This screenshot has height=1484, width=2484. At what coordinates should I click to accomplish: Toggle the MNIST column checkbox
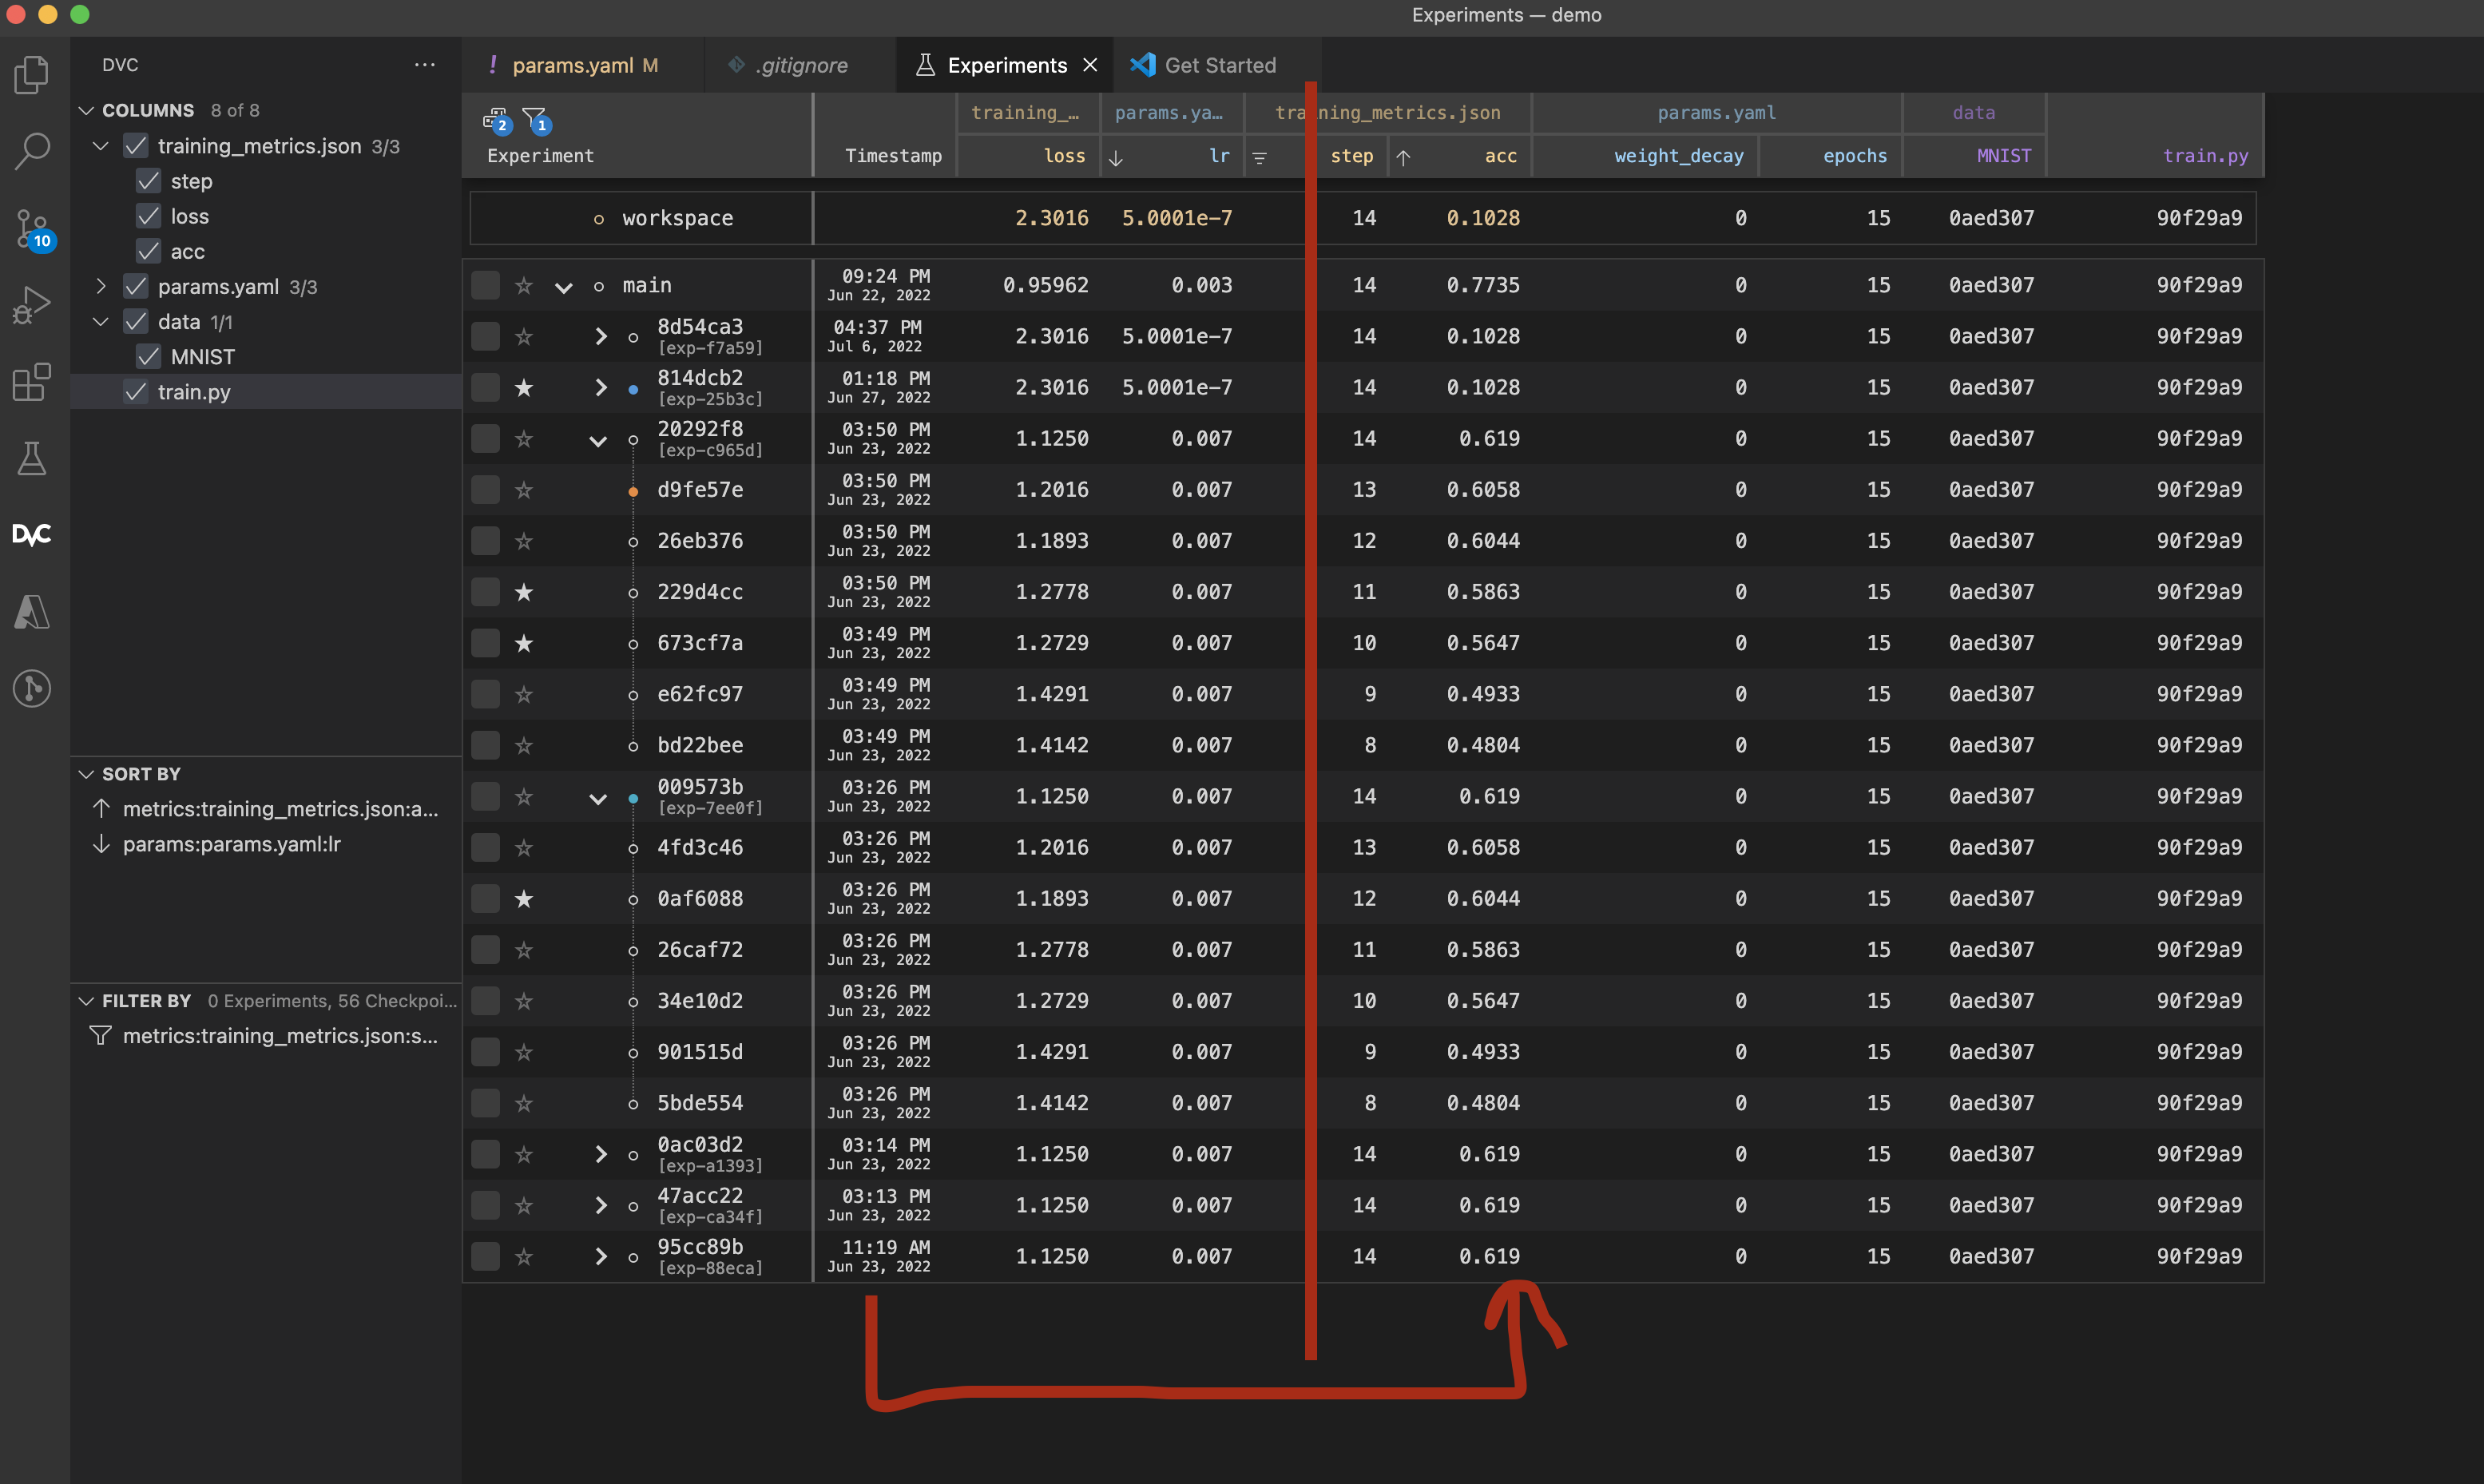[x=149, y=357]
